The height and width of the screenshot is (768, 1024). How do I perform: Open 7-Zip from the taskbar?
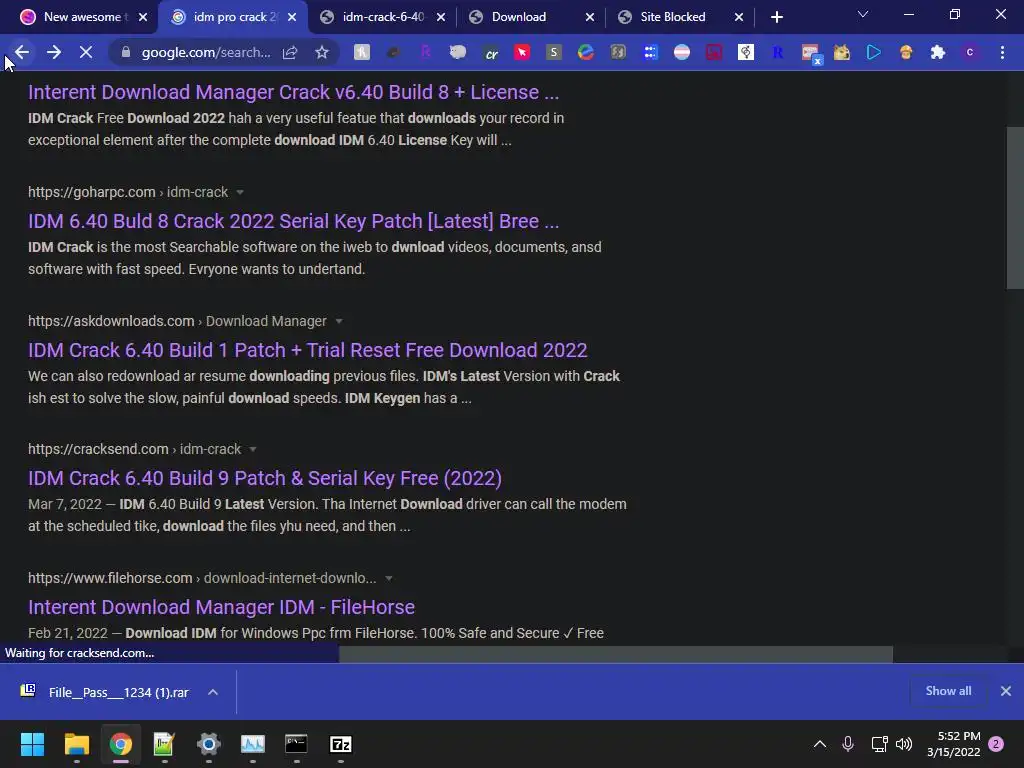pyautogui.click(x=341, y=744)
